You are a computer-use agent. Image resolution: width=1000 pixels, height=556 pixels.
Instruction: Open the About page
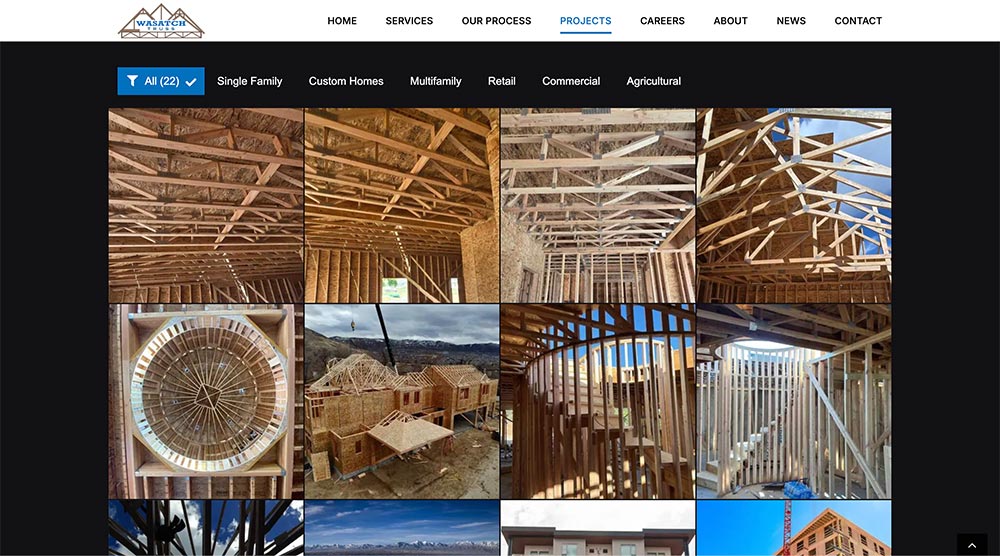[730, 20]
